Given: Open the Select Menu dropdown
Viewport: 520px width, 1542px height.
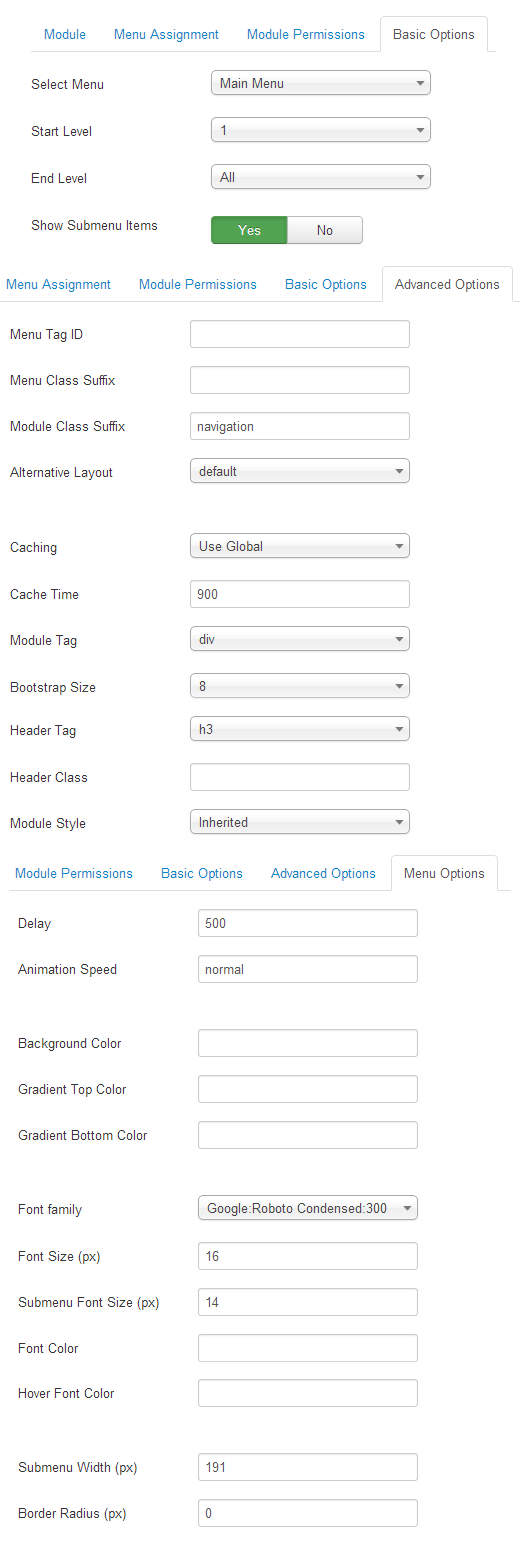Looking at the screenshot, I should pyautogui.click(x=321, y=83).
